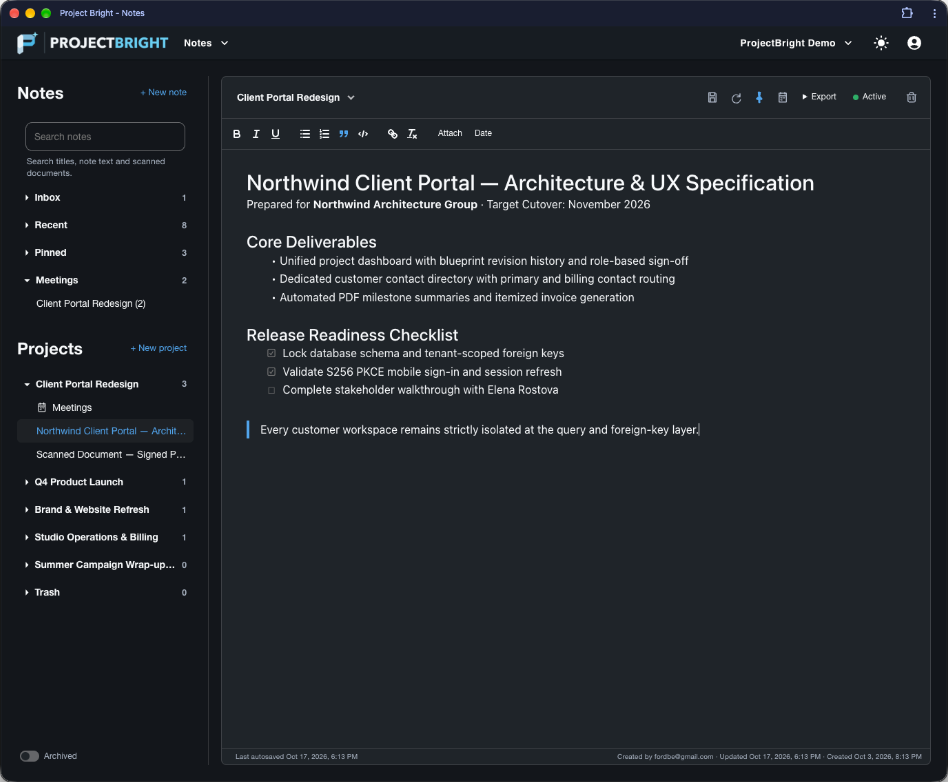Click the Date button in toolbar

coord(483,133)
